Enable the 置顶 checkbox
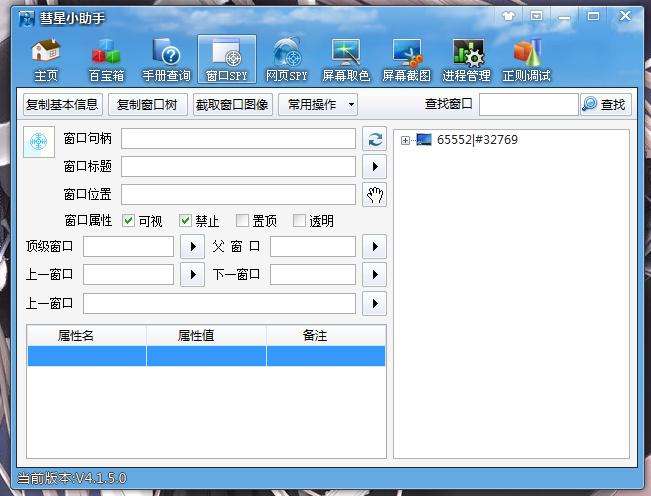 point(242,220)
